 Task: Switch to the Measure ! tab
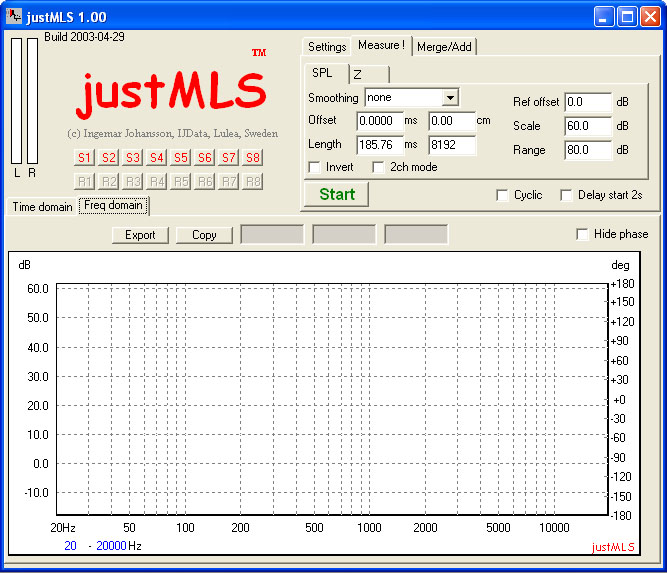point(381,45)
